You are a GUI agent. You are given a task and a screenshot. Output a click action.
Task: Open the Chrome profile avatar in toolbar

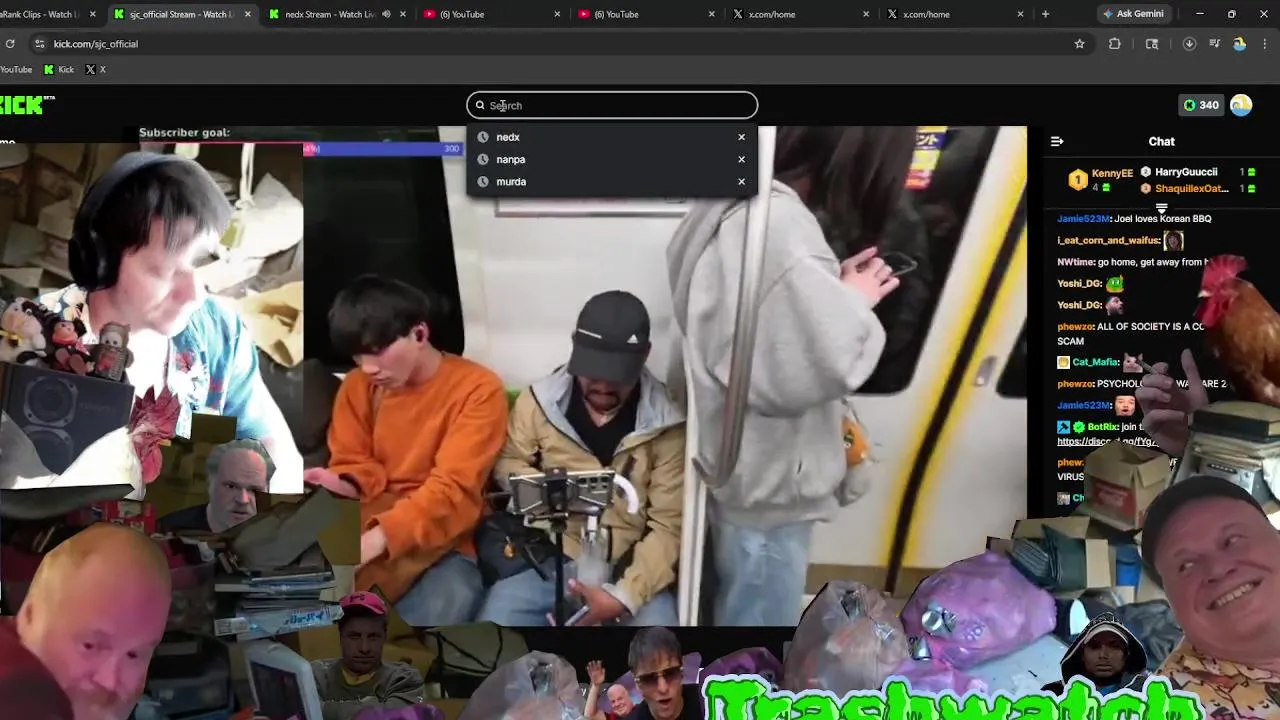(1240, 44)
